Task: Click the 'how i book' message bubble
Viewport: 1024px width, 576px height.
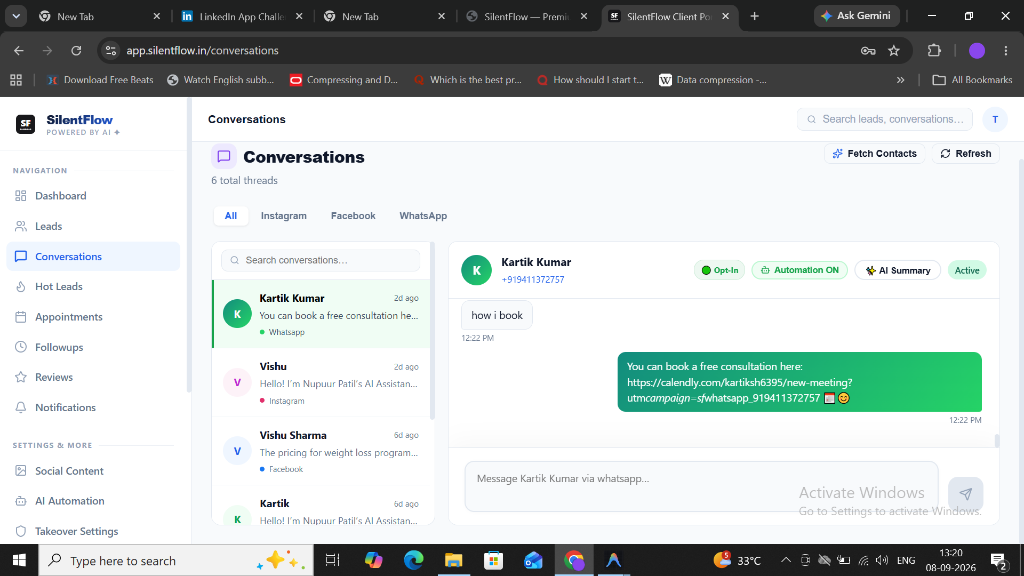Action: 497,315
